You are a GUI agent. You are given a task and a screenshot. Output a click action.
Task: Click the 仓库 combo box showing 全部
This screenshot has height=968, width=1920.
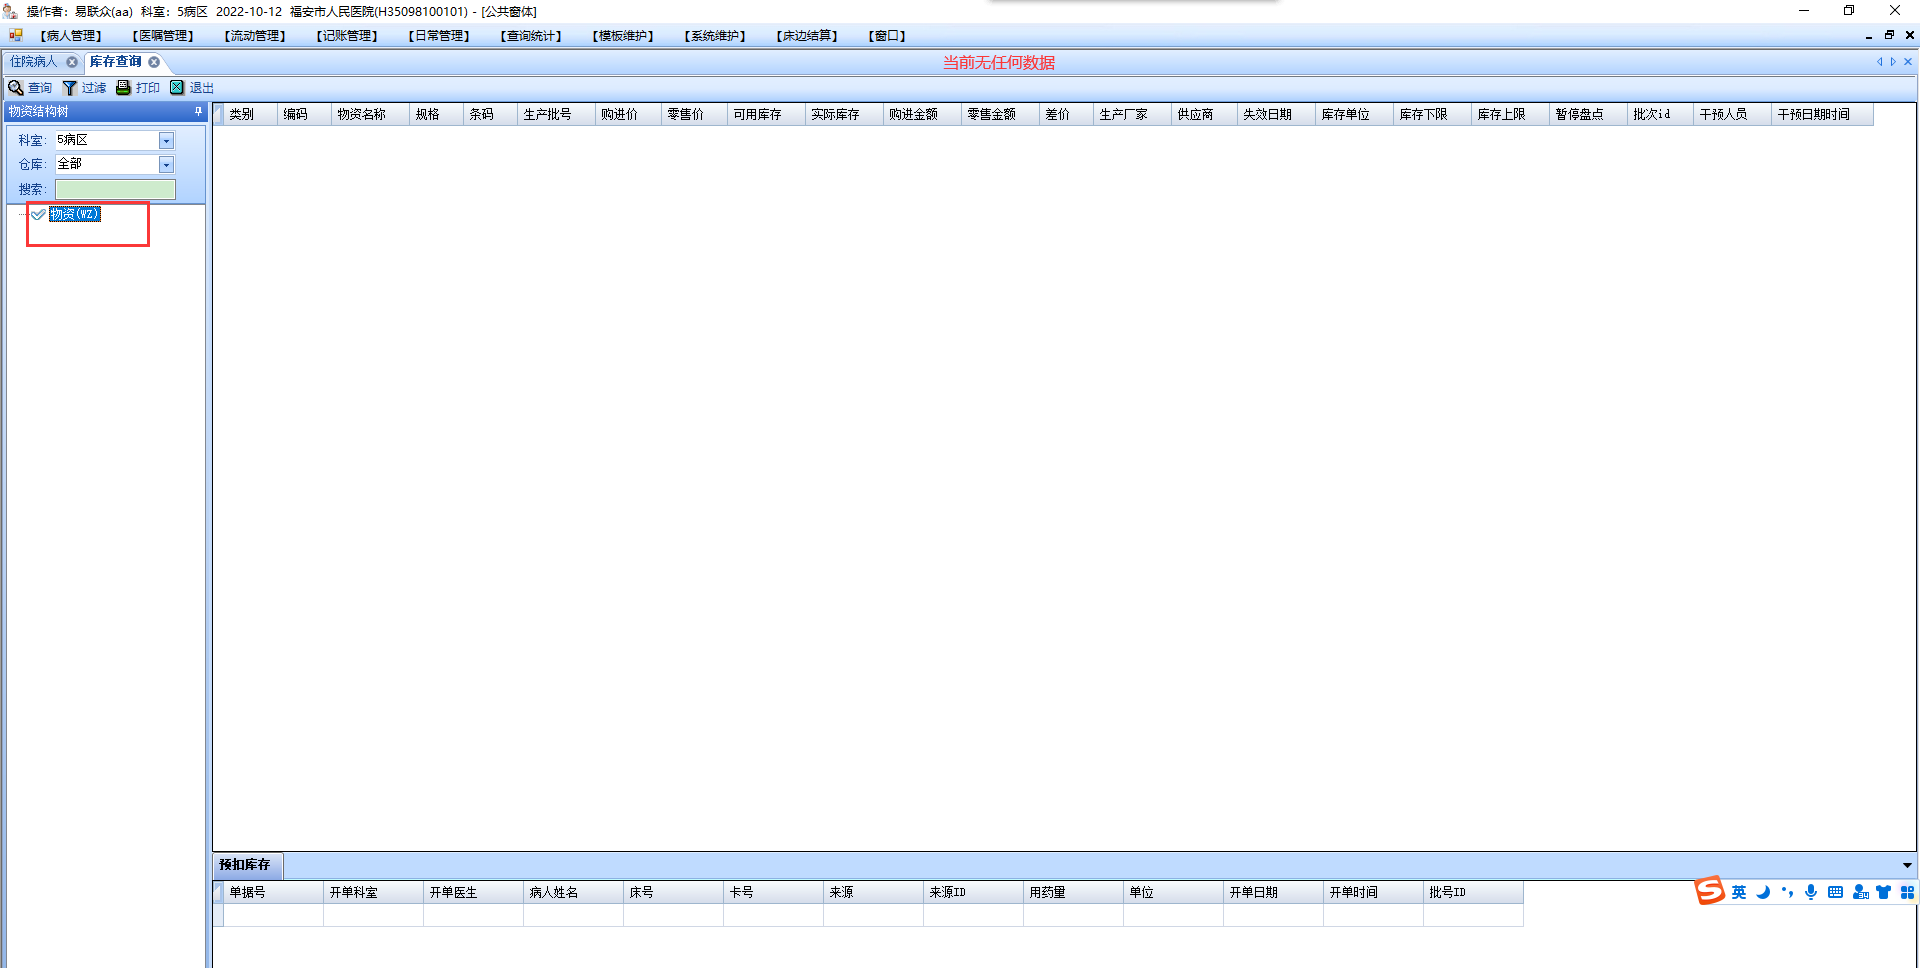[x=114, y=165]
